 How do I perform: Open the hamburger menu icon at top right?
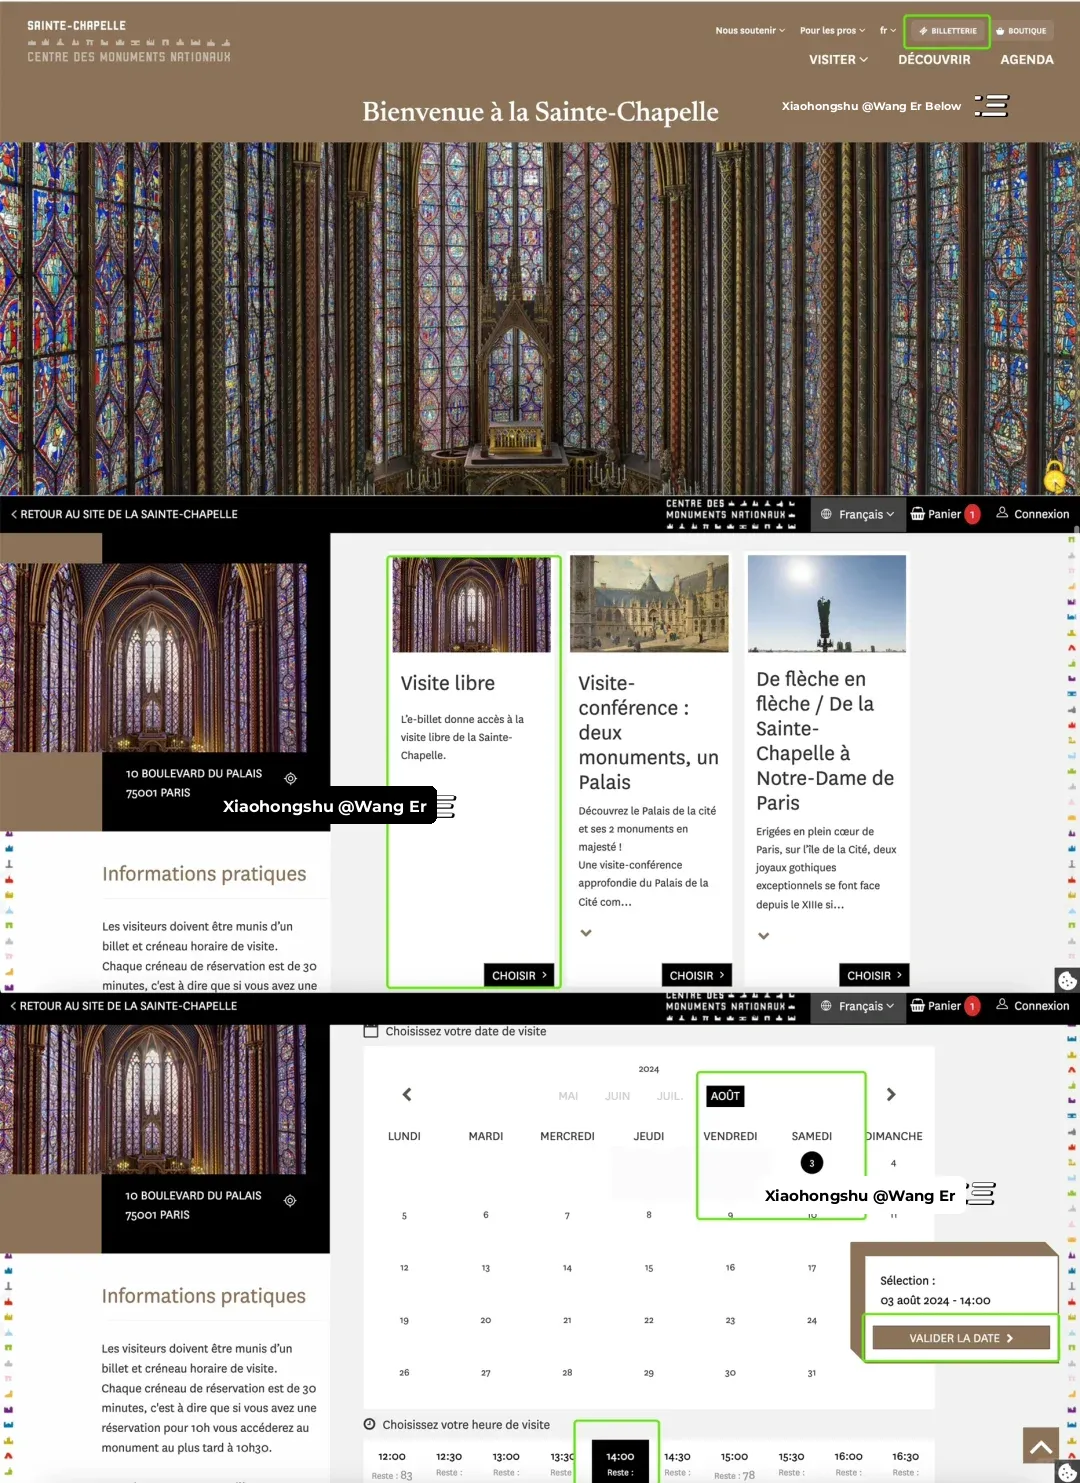pyautogui.click(x=992, y=105)
